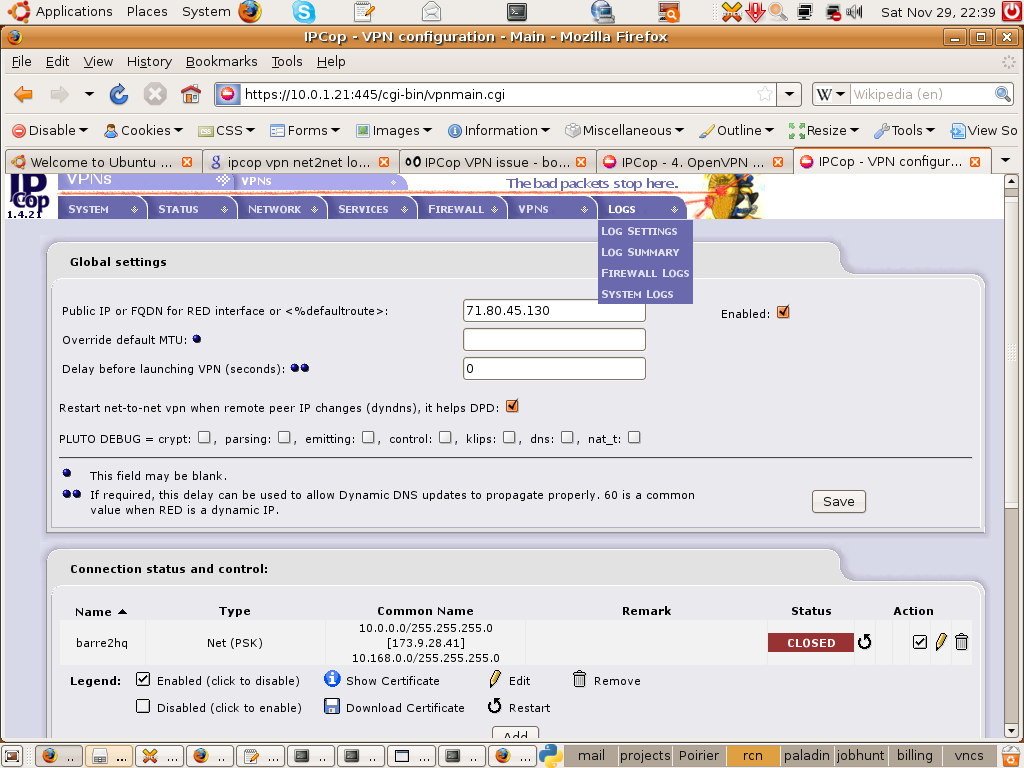Click the trash remove icon for barre2hq
The image size is (1024, 768).
pyautogui.click(x=961, y=642)
